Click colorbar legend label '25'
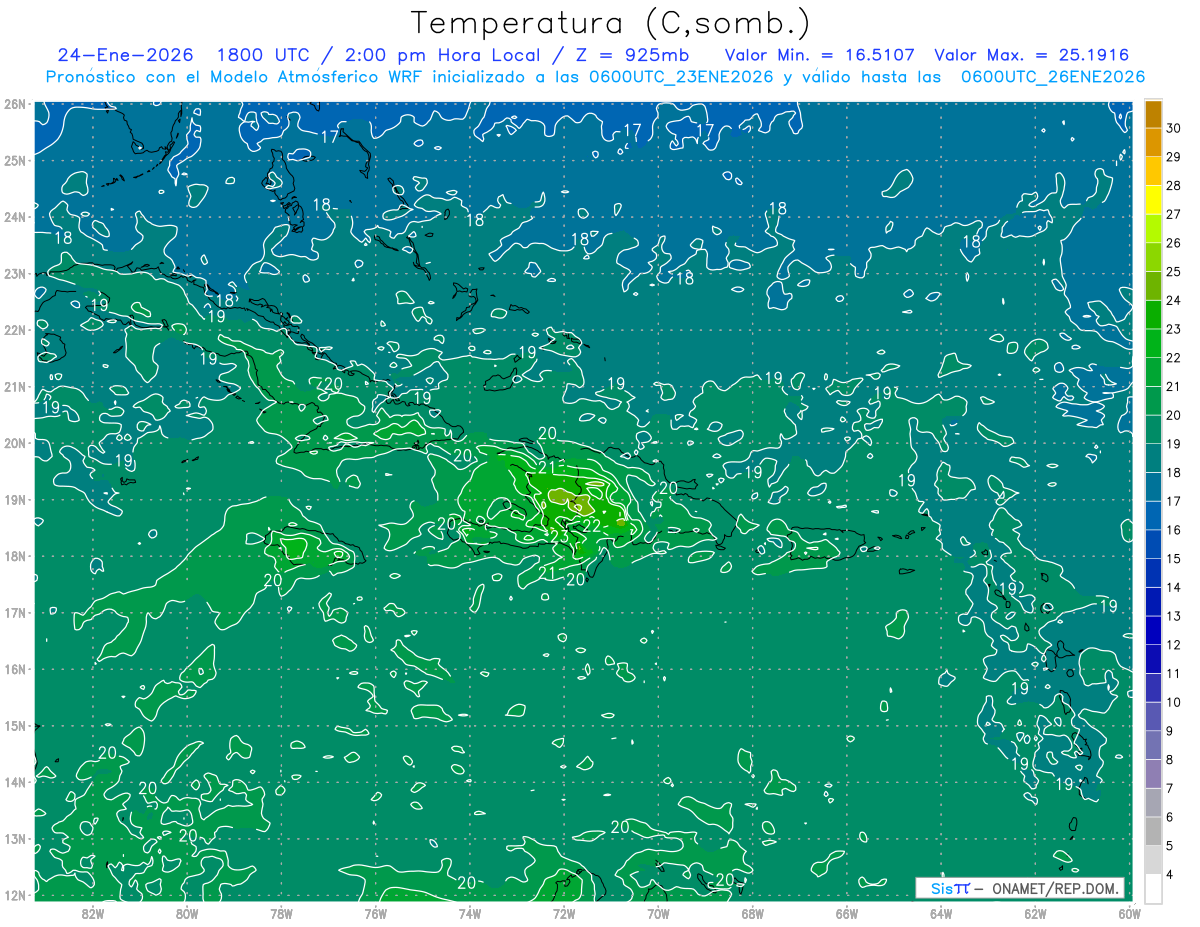This screenshot has width=1200, height=927. [x=1174, y=272]
